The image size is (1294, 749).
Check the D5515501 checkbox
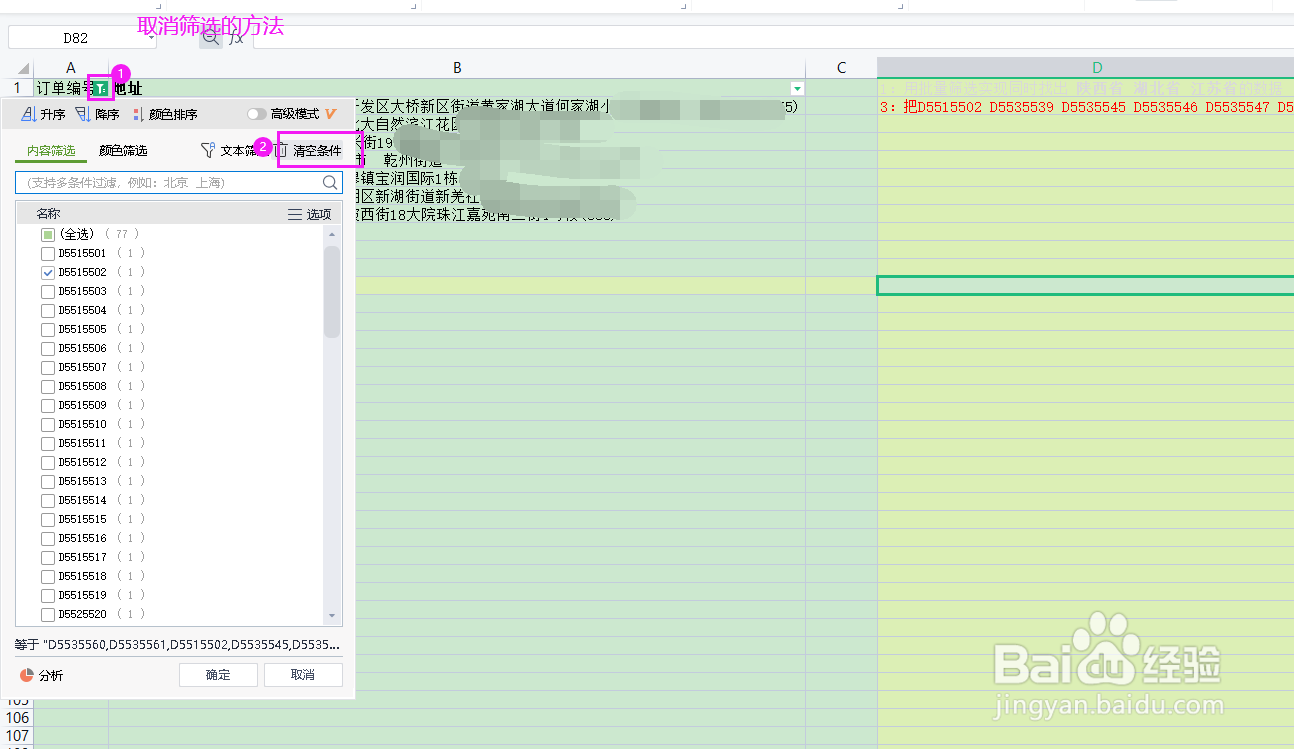pos(47,253)
